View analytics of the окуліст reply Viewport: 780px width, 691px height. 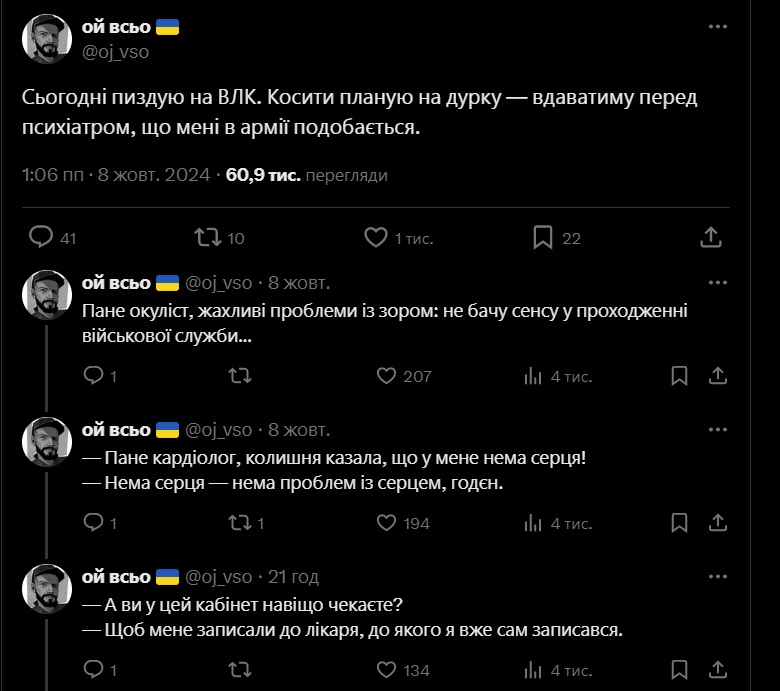click(x=533, y=376)
